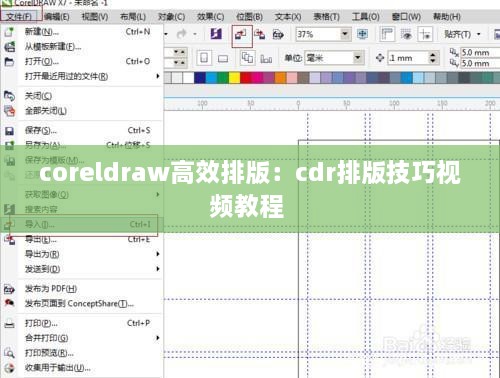Click the publish to PDF toolbar icon
Screen dimensions: 500x378
(x=278, y=34)
